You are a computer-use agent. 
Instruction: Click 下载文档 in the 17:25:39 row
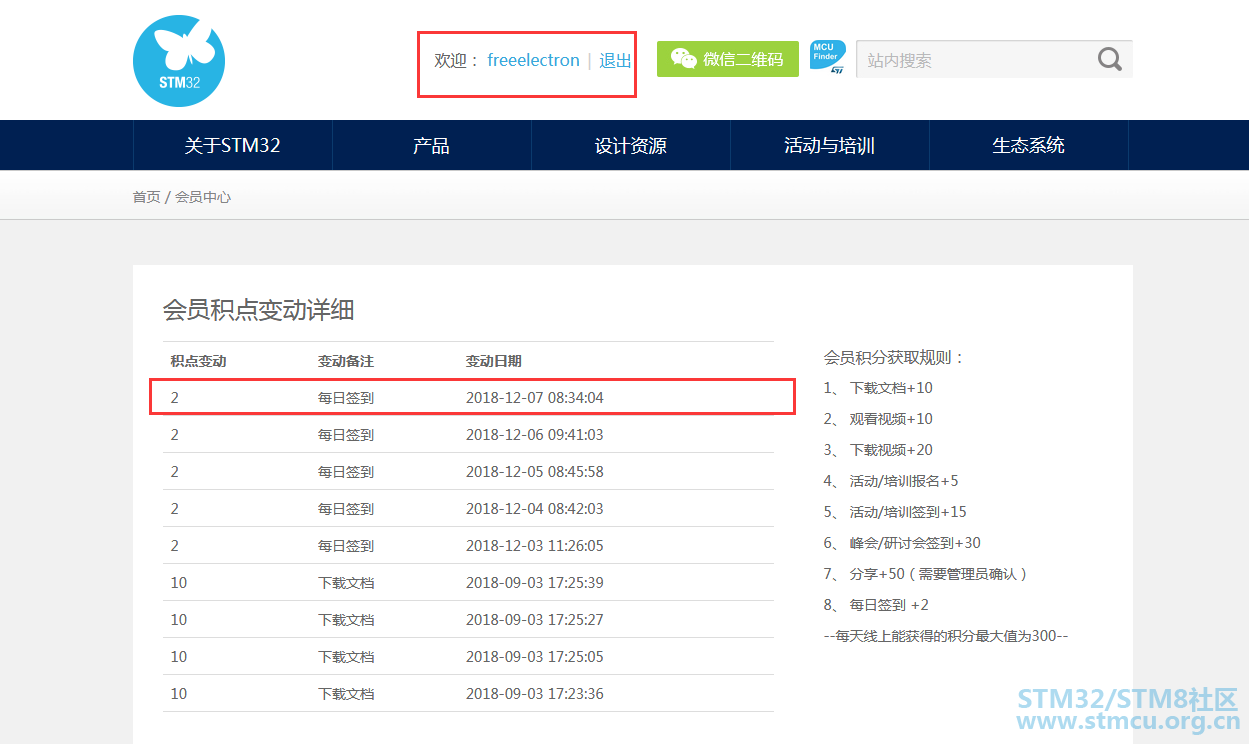coord(346,583)
